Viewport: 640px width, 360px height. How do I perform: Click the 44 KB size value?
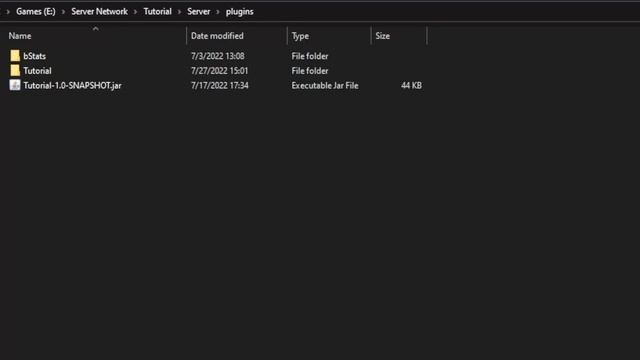[x=411, y=85]
